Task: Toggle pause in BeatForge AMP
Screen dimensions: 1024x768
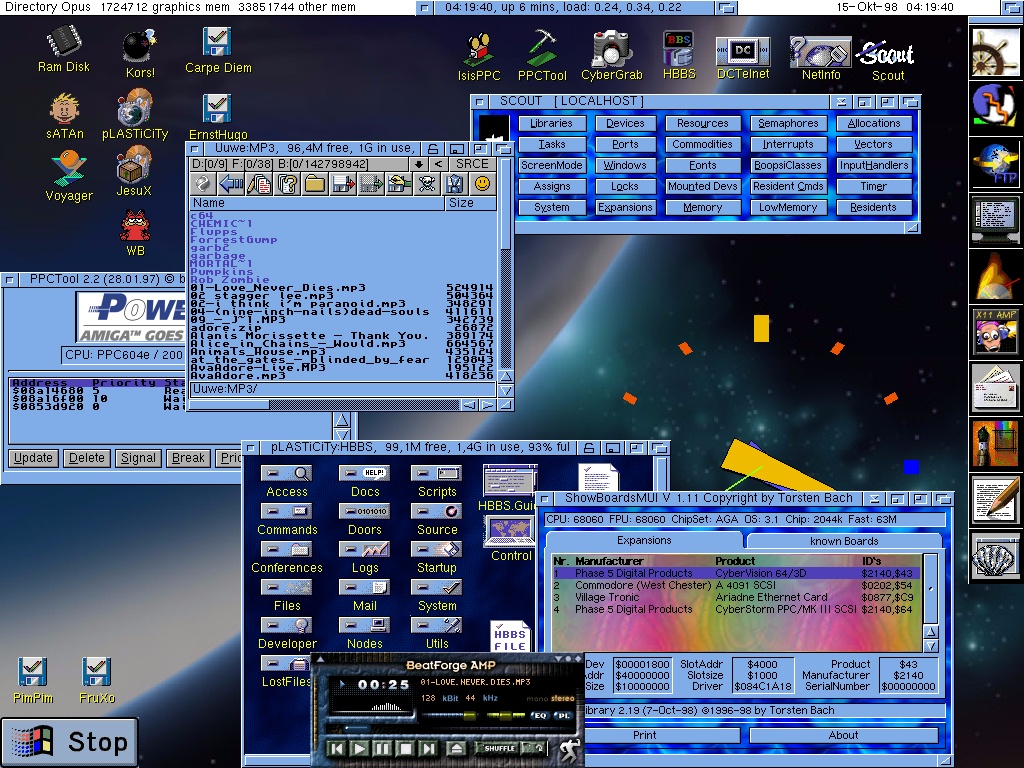Action: point(383,748)
